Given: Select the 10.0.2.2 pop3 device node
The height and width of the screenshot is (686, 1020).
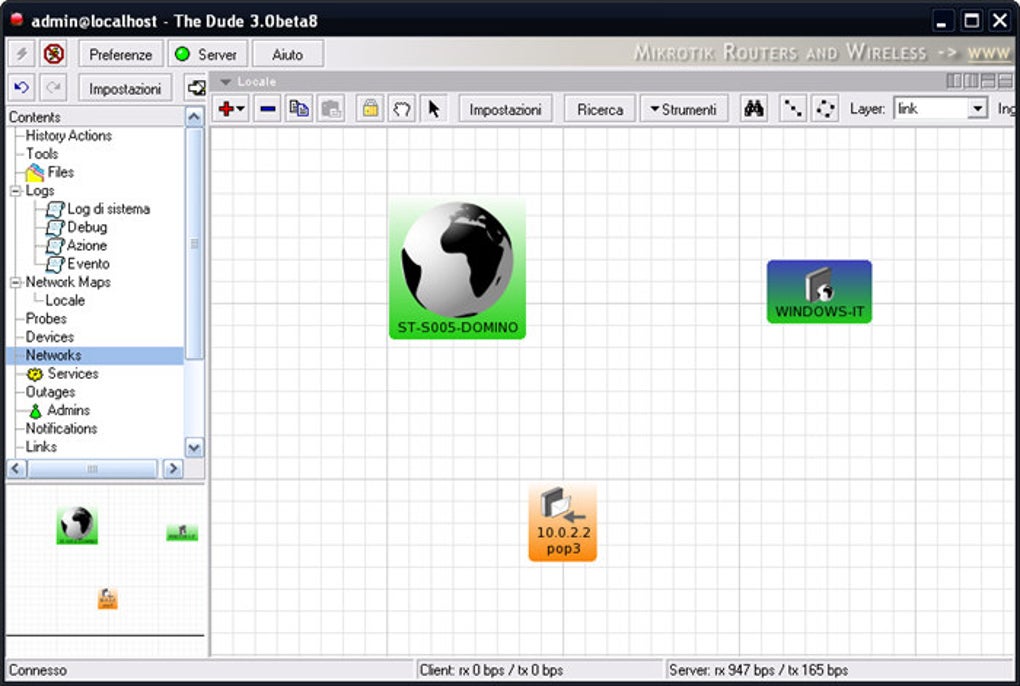Looking at the screenshot, I should click(563, 522).
